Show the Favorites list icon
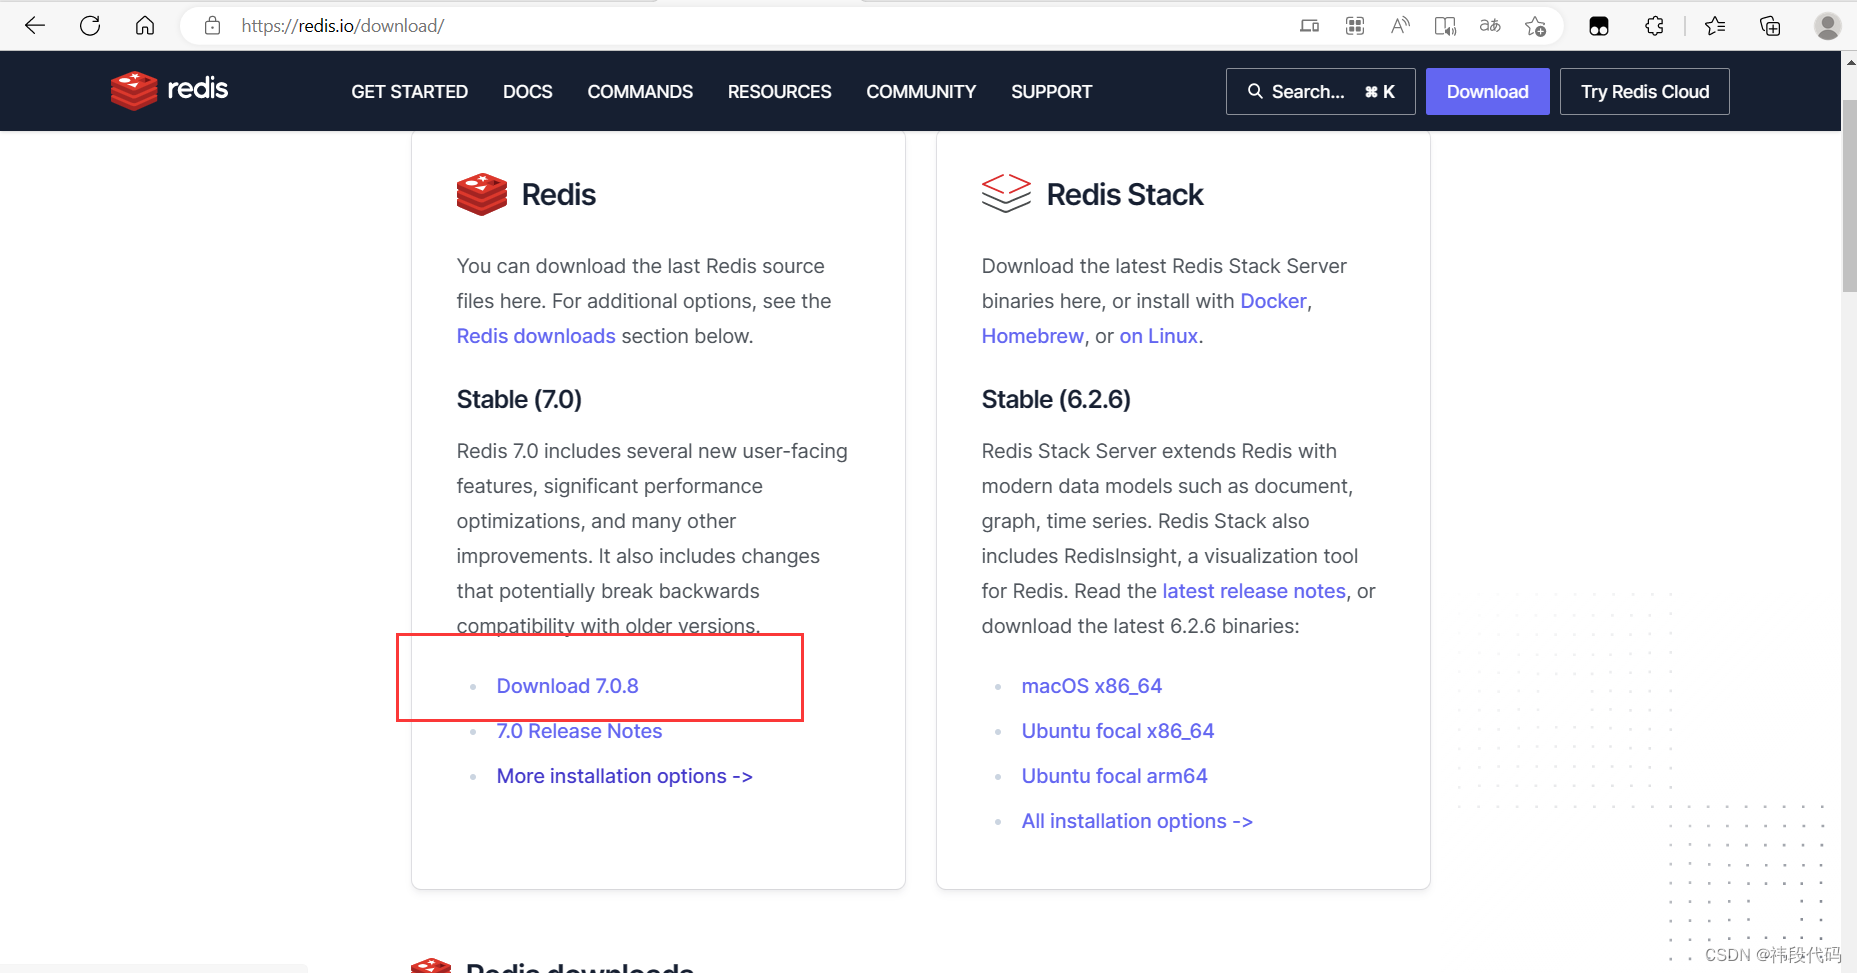1857x973 pixels. tap(1715, 26)
